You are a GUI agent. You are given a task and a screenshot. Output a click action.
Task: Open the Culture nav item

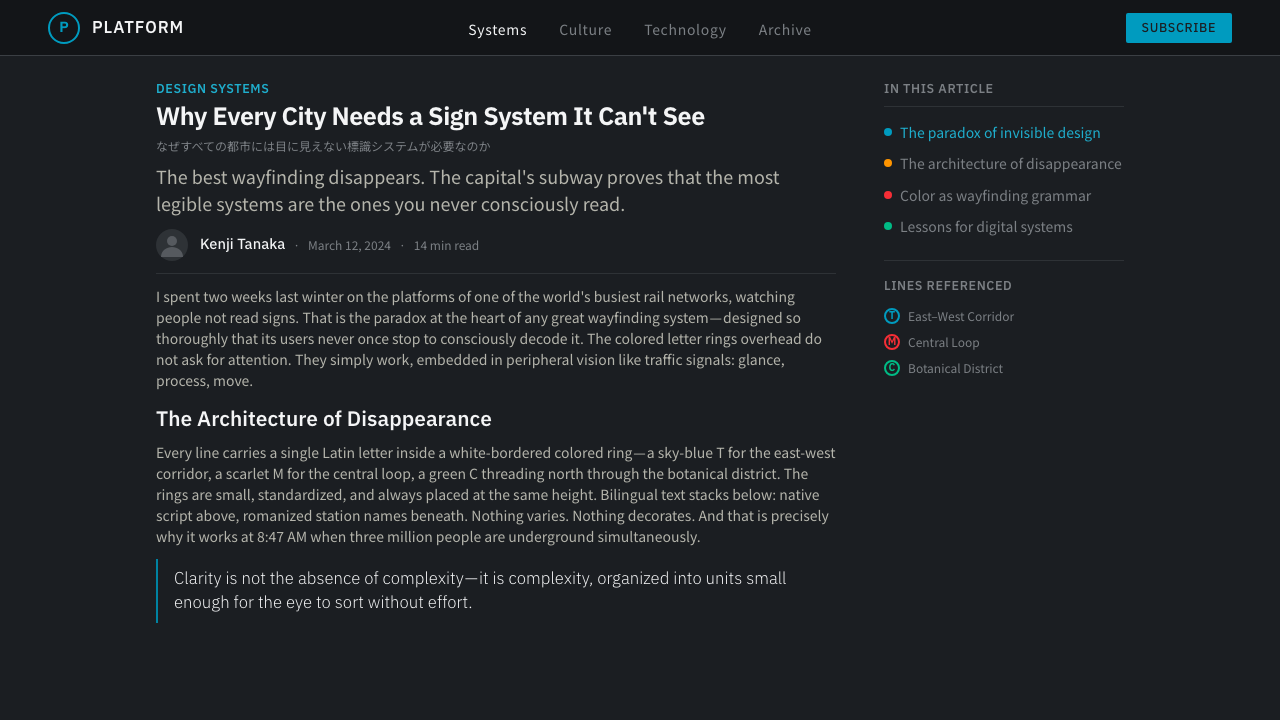585,30
